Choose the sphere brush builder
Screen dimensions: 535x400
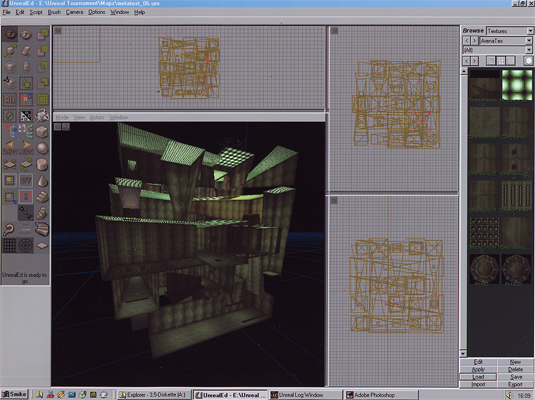(x=42, y=148)
